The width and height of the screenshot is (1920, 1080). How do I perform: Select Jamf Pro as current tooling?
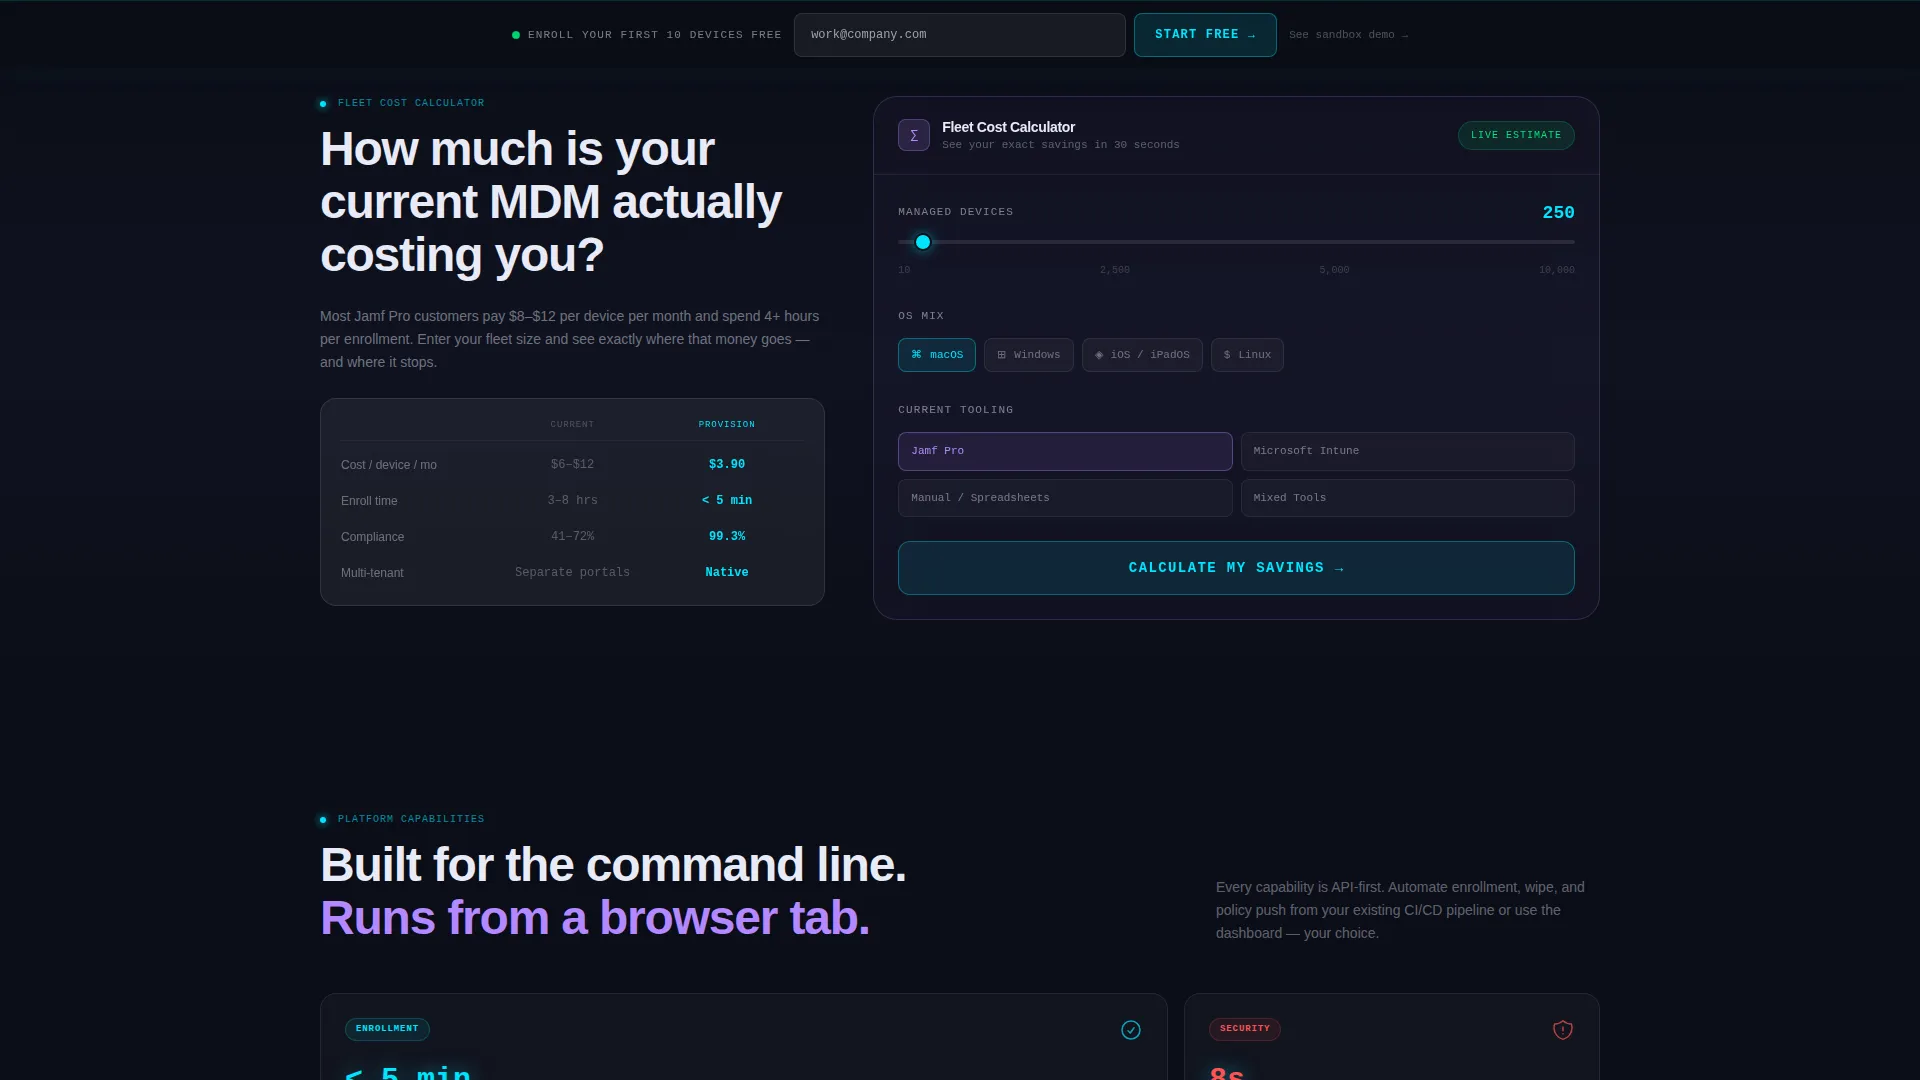coord(1065,451)
